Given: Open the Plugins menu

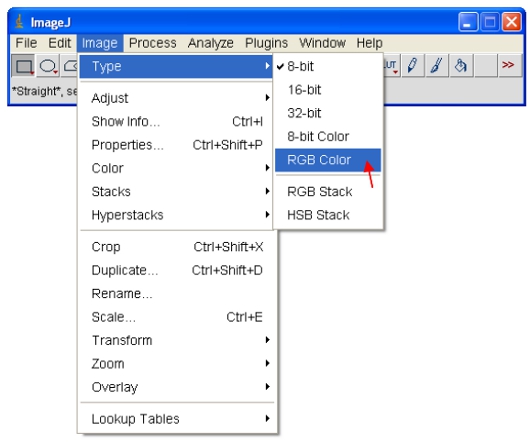Looking at the screenshot, I should coord(266,43).
